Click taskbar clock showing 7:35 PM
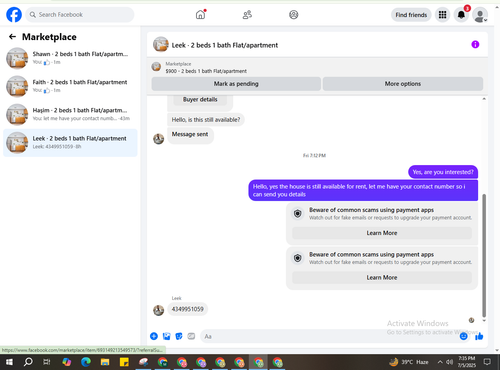Image resolution: width=500 pixels, height=370 pixels. tap(467, 362)
